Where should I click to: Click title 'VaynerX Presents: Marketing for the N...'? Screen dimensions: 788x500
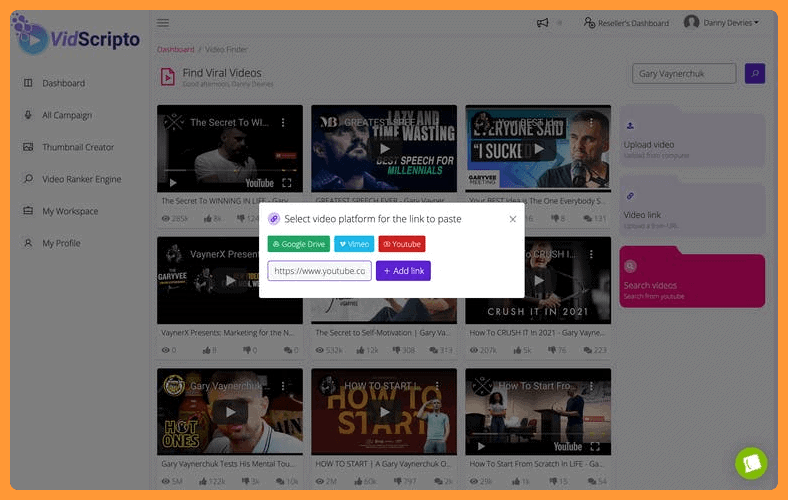(x=228, y=333)
